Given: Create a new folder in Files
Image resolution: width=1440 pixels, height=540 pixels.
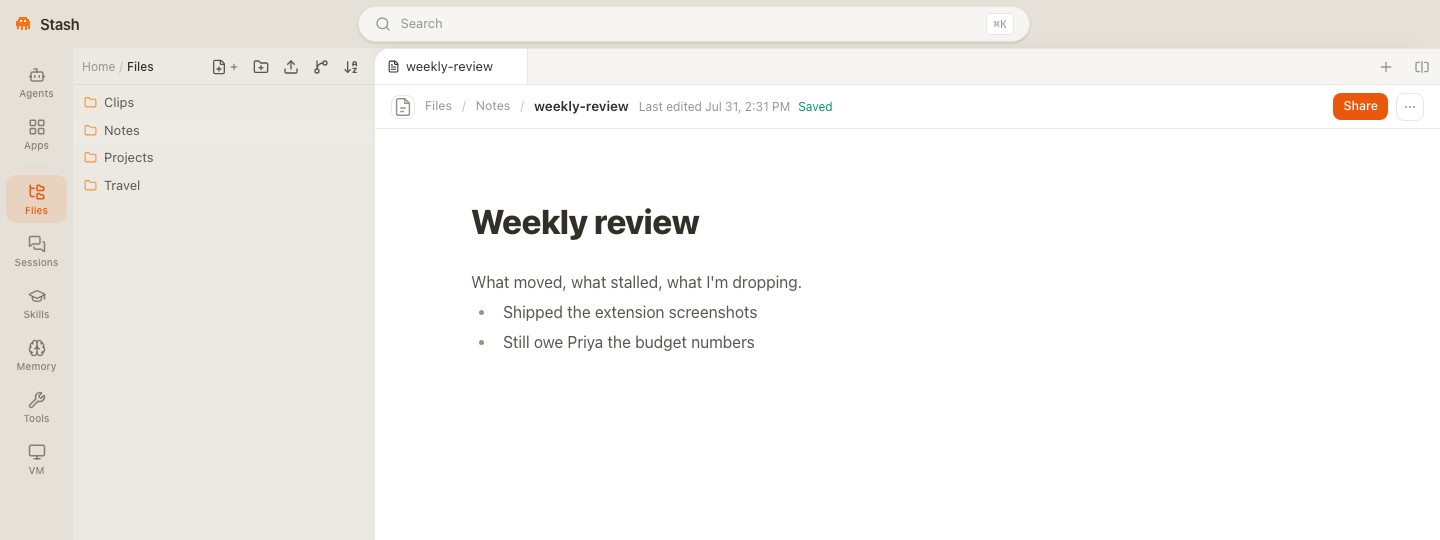Looking at the screenshot, I should pyautogui.click(x=261, y=67).
